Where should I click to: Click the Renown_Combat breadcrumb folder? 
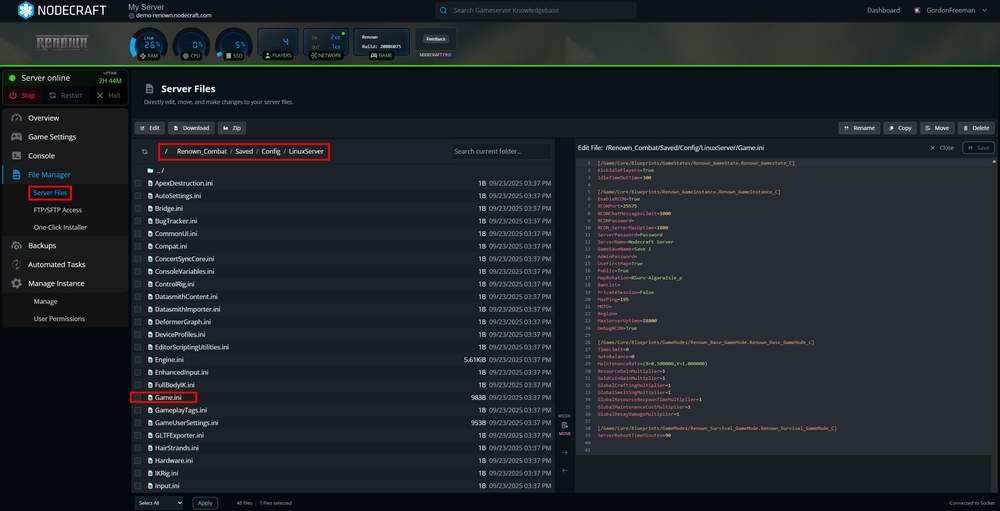[201, 151]
